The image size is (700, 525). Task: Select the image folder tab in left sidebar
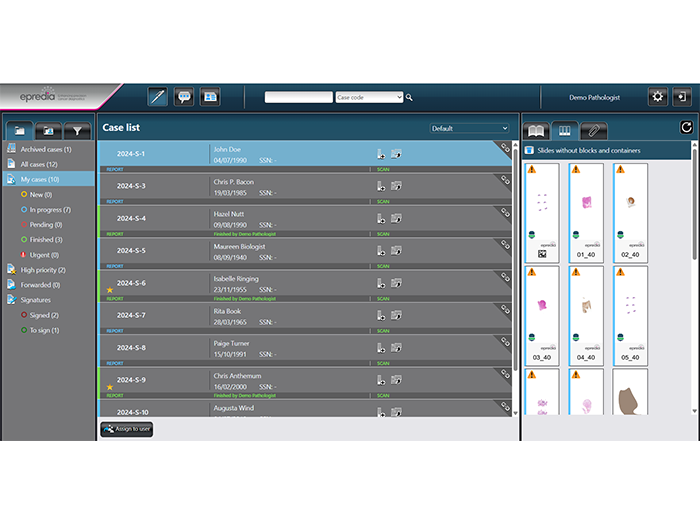tap(48, 131)
